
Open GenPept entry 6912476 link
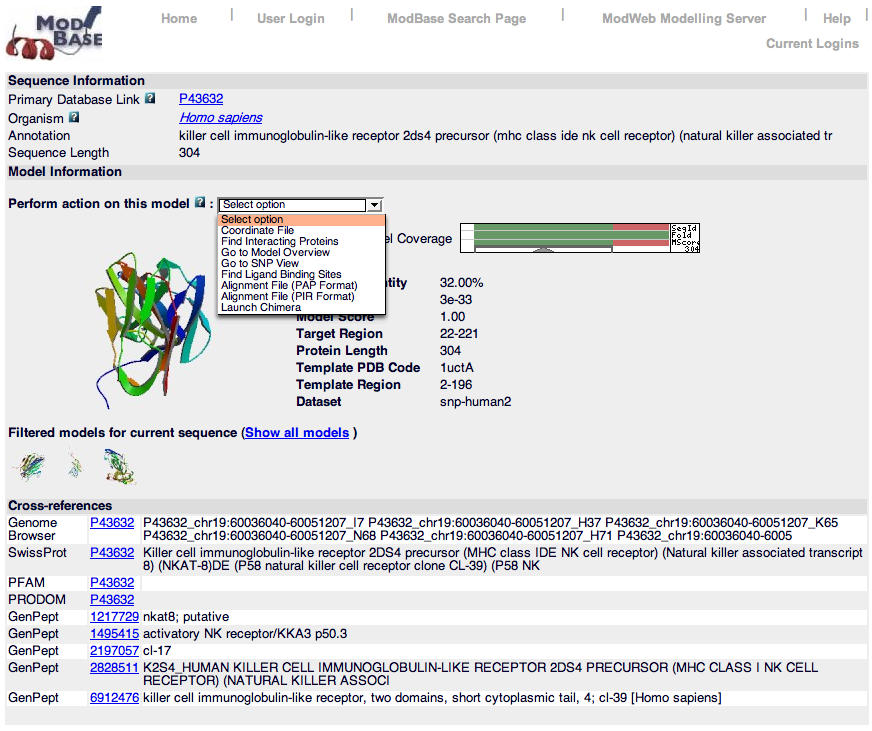click(114, 697)
